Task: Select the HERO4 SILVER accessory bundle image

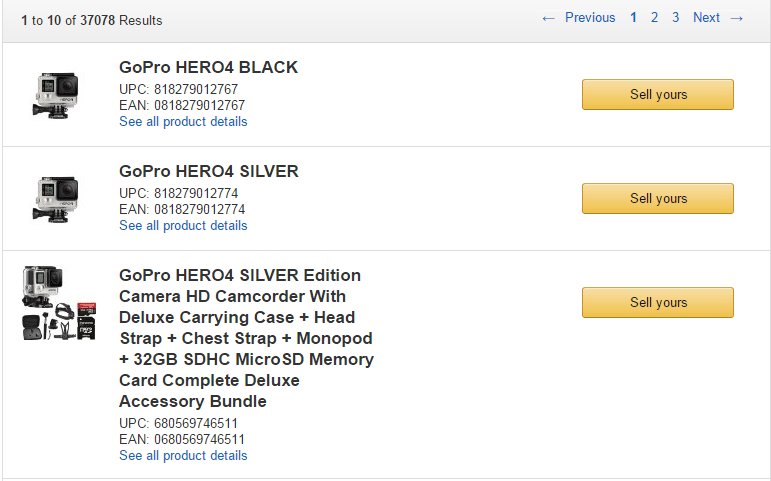Action: (59, 303)
